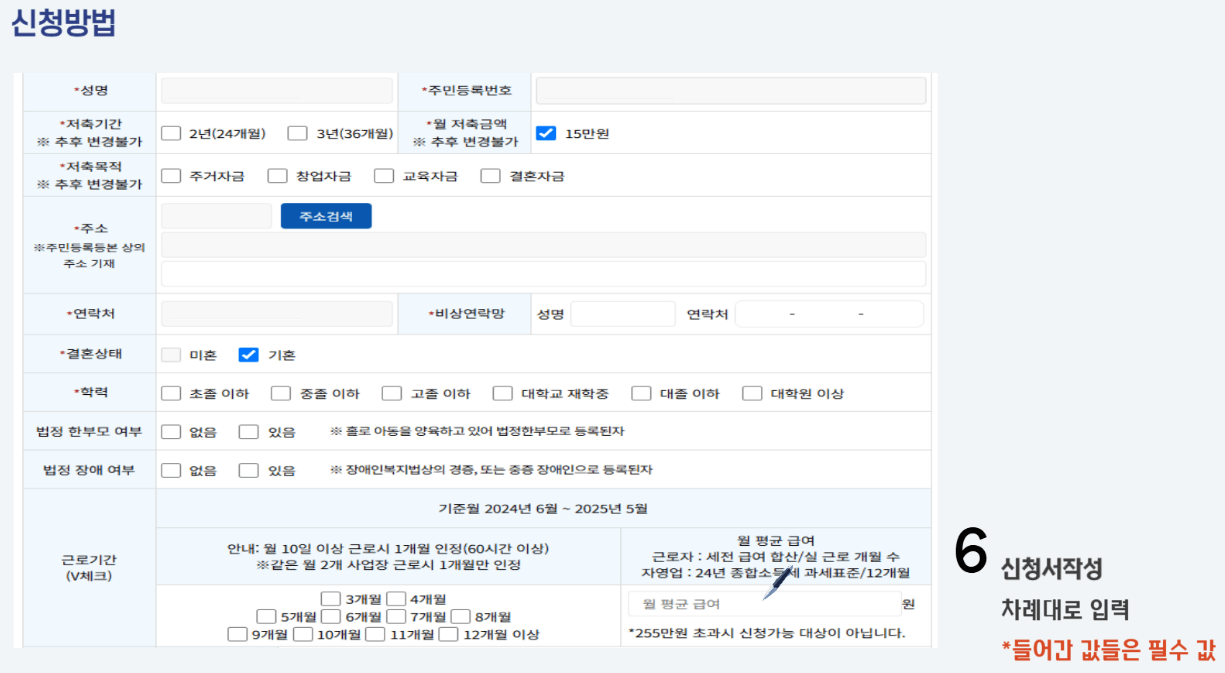The width and height of the screenshot is (1225, 673).
Task: Click the grey main address line field
Action: pyautogui.click(x=543, y=245)
